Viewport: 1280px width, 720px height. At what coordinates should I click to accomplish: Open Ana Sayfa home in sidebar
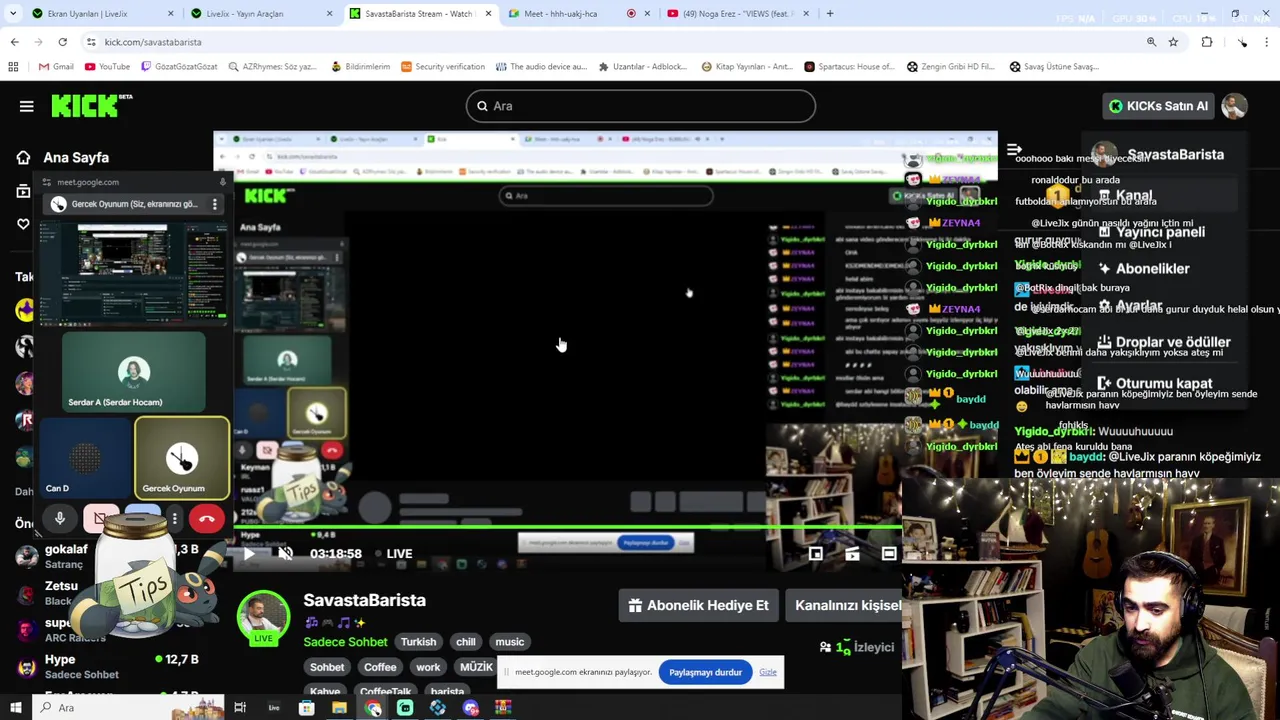(x=64, y=157)
